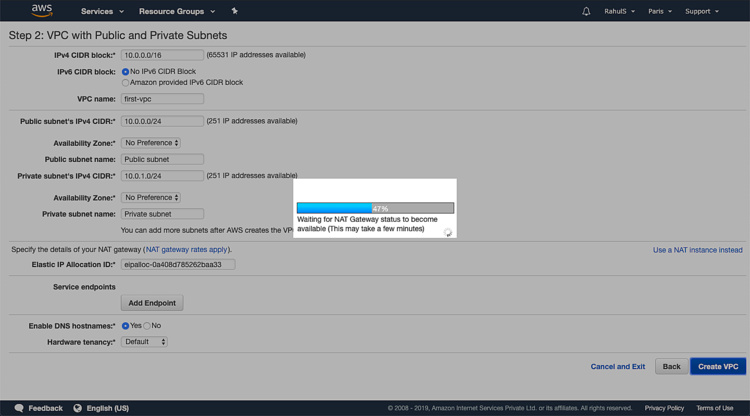
Task: Expand the Hardware tenancy dropdown
Action: point(145,342)
